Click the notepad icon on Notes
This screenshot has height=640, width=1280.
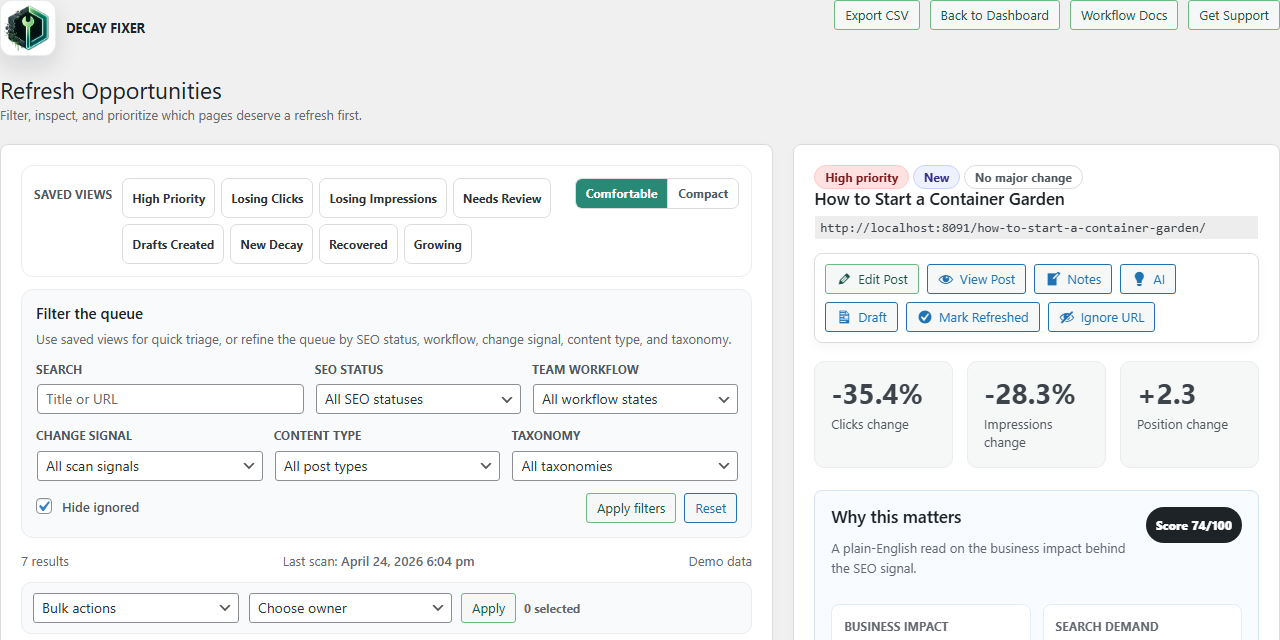[1053, 280]
